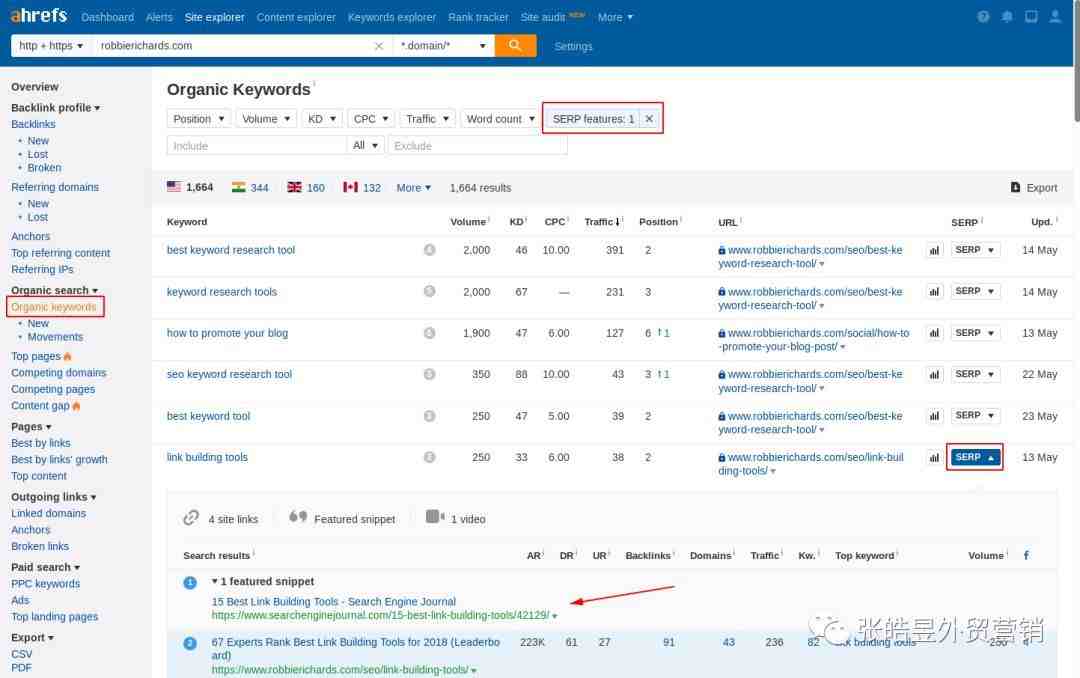Open the PPC keywords sidebar link

tap(45, 584)
